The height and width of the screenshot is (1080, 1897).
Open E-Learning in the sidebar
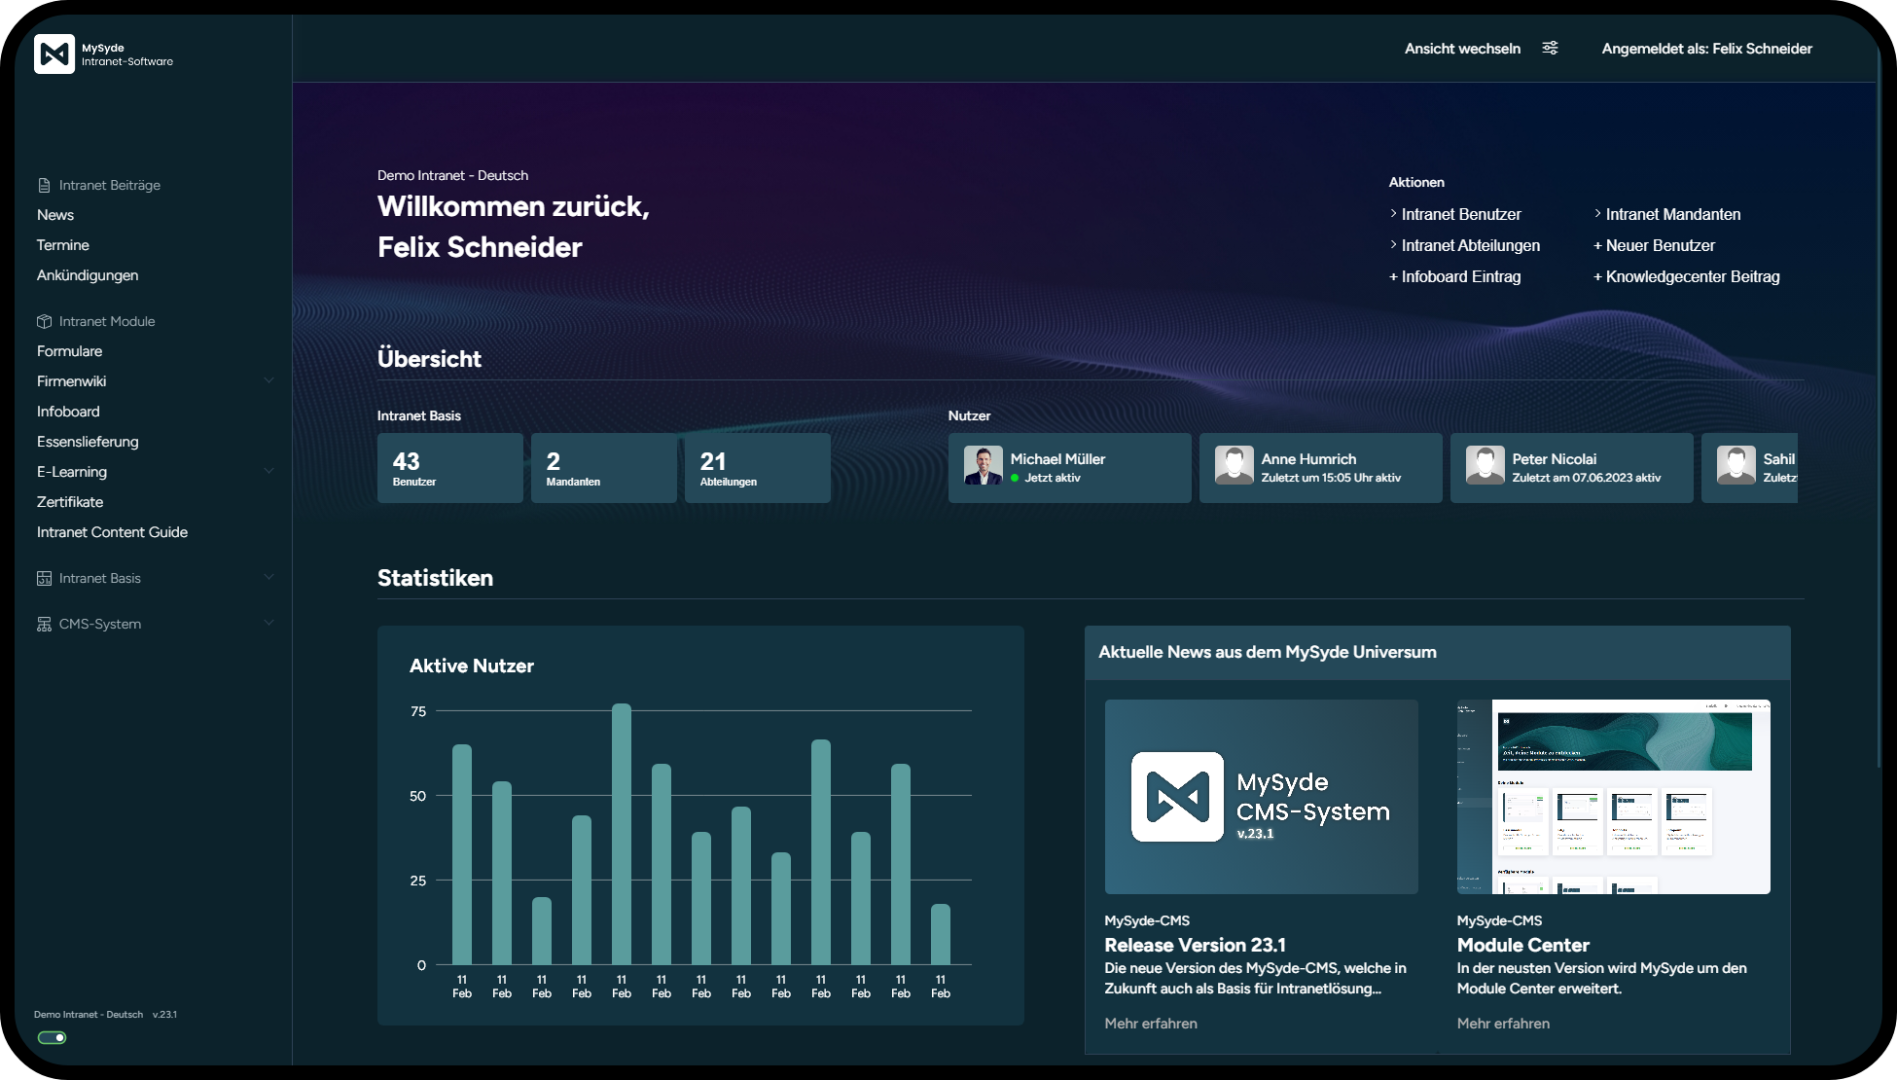click(x=72, y=471)
